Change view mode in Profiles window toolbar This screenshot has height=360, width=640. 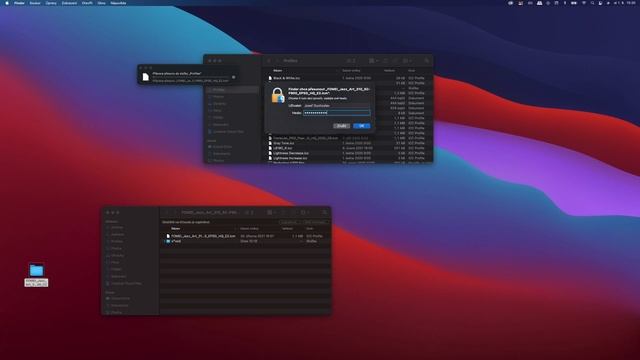[350, 60]
